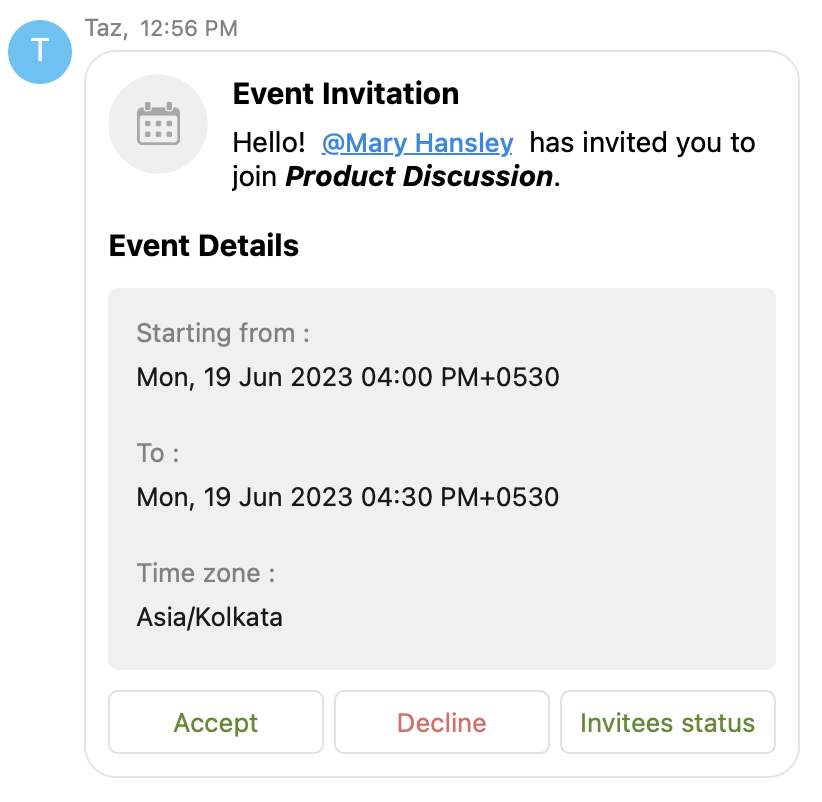This screenshot has height=802, width=822.
Task: View Invitees status
Action: 667,723
